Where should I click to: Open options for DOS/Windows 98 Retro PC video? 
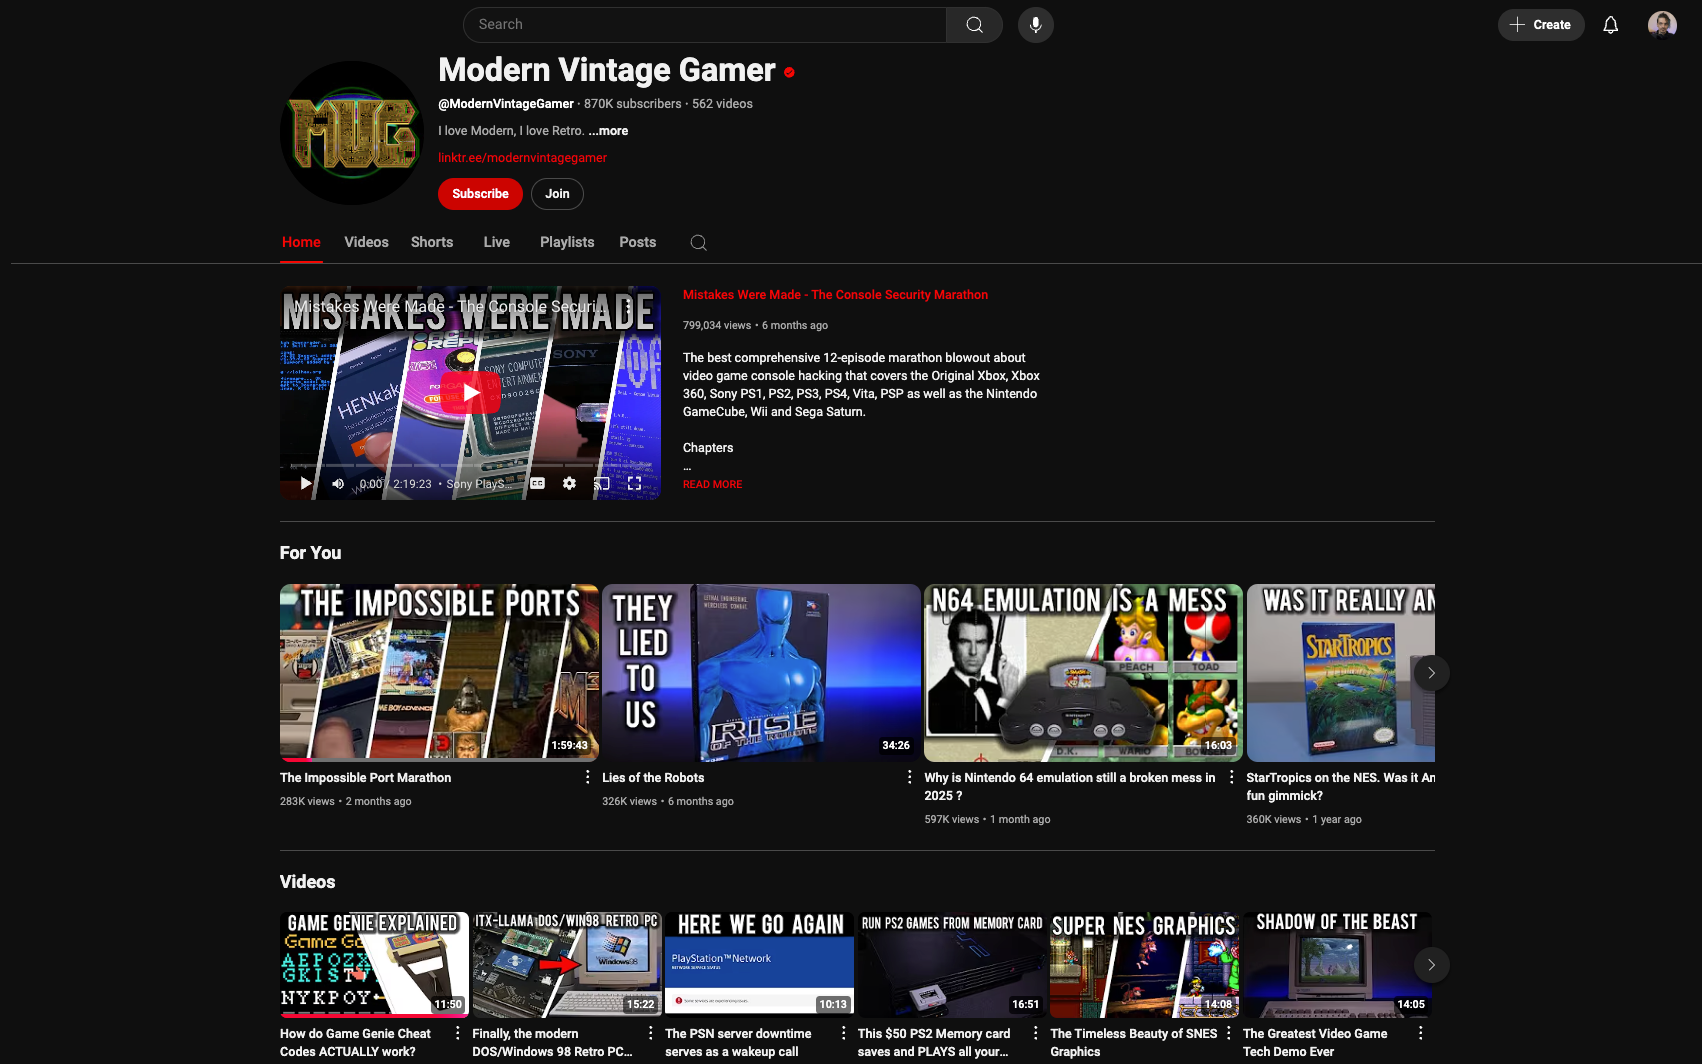tap(651, 1034)
